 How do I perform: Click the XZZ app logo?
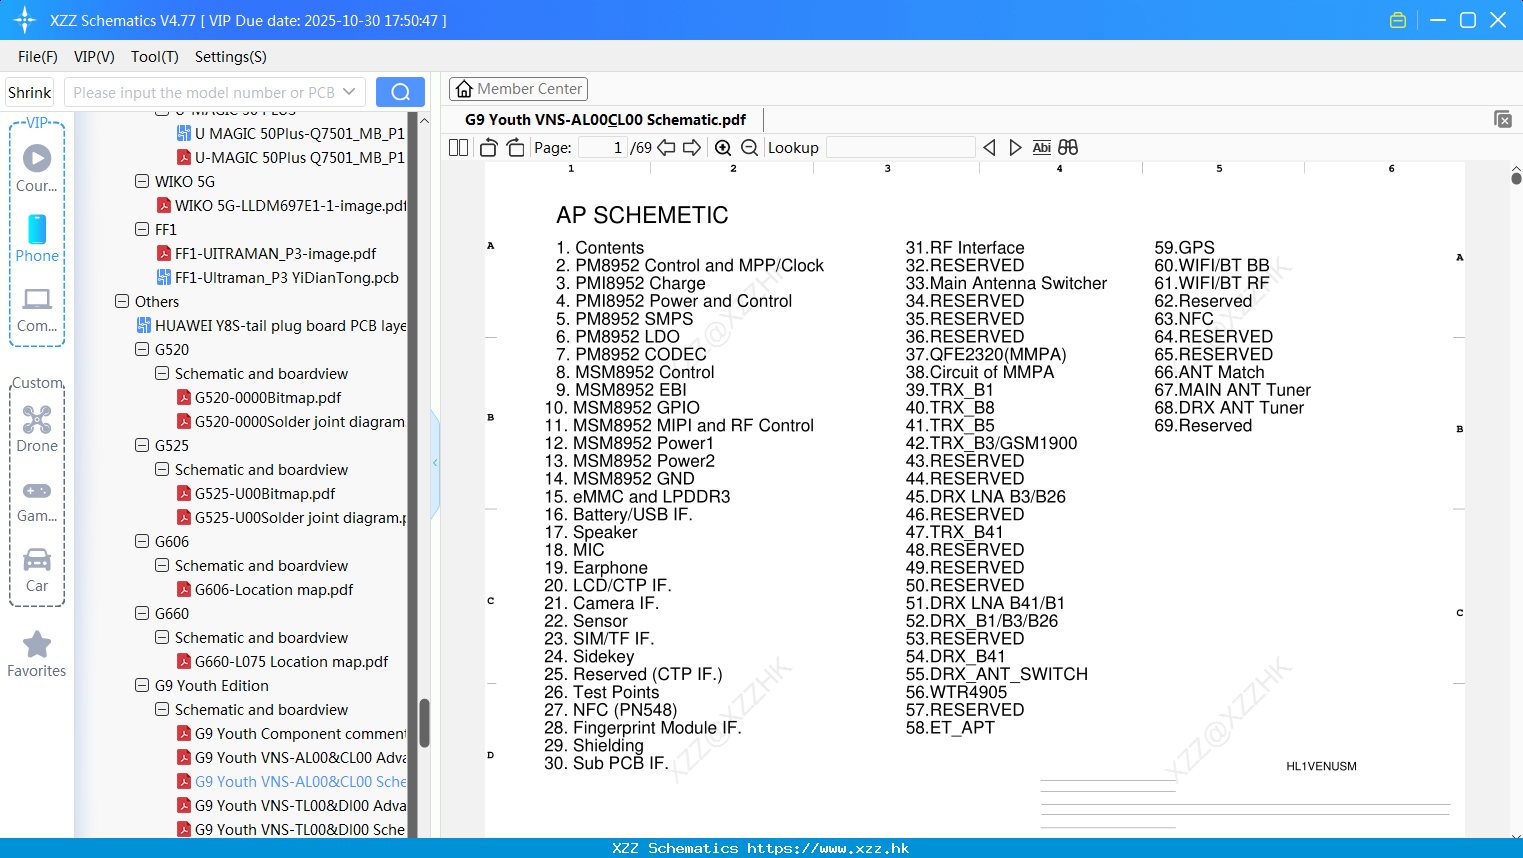point(24,20)
